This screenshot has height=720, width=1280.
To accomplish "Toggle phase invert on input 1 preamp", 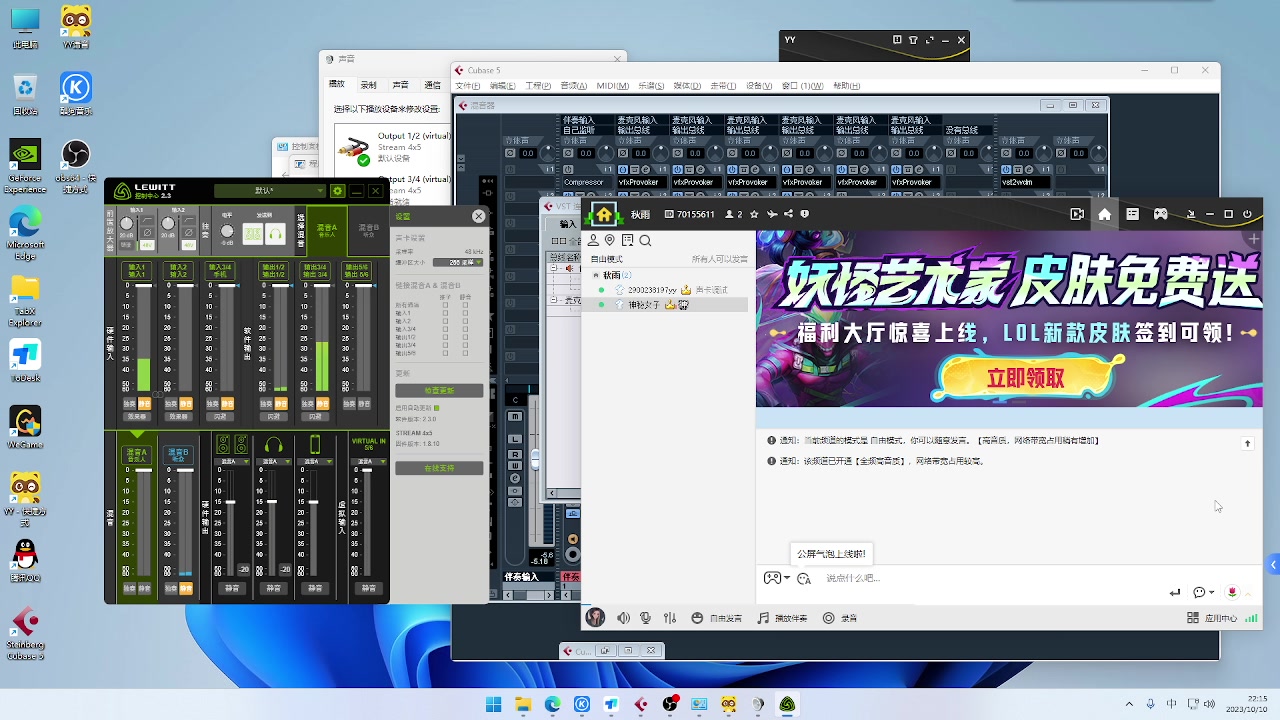I will pyautogui.click(x=147, y=233).
